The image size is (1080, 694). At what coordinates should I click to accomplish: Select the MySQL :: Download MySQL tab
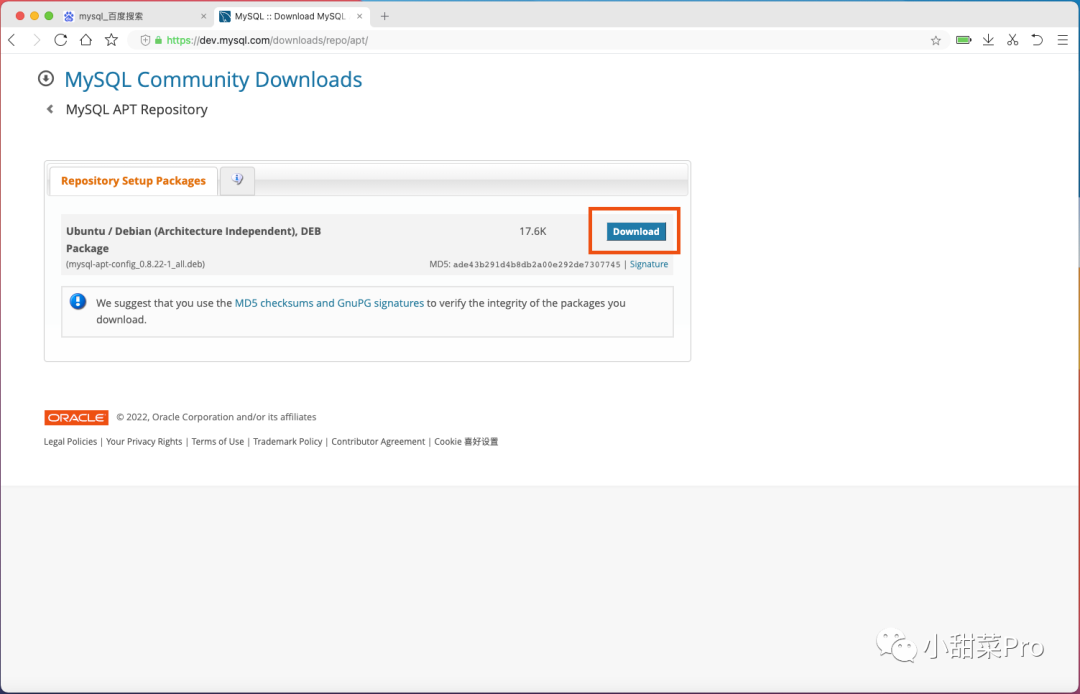292,16
